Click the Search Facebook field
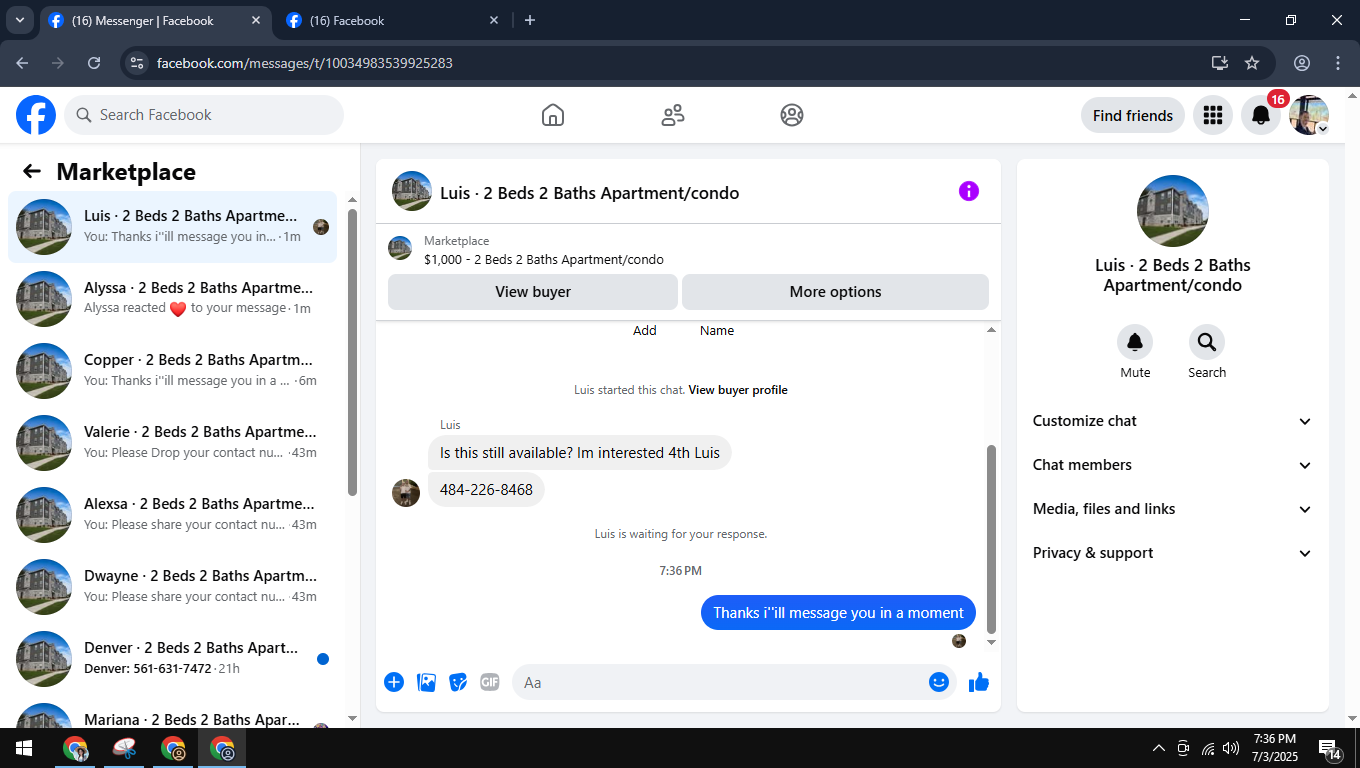 coord(204,115)
